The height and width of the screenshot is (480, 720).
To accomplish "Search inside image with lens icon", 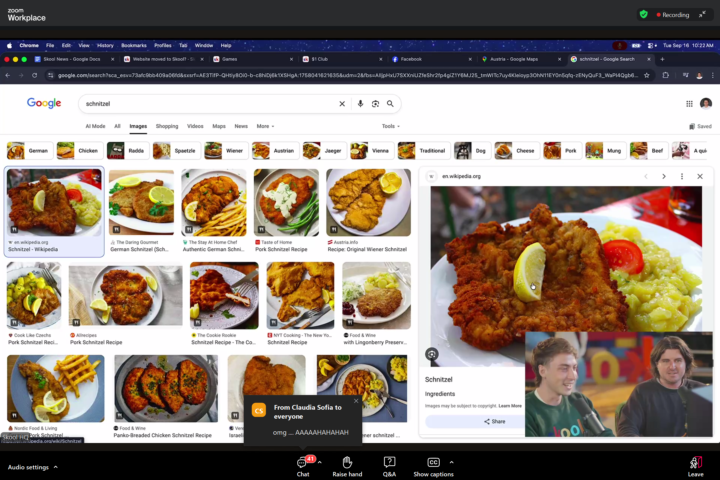I will [431, 354].
